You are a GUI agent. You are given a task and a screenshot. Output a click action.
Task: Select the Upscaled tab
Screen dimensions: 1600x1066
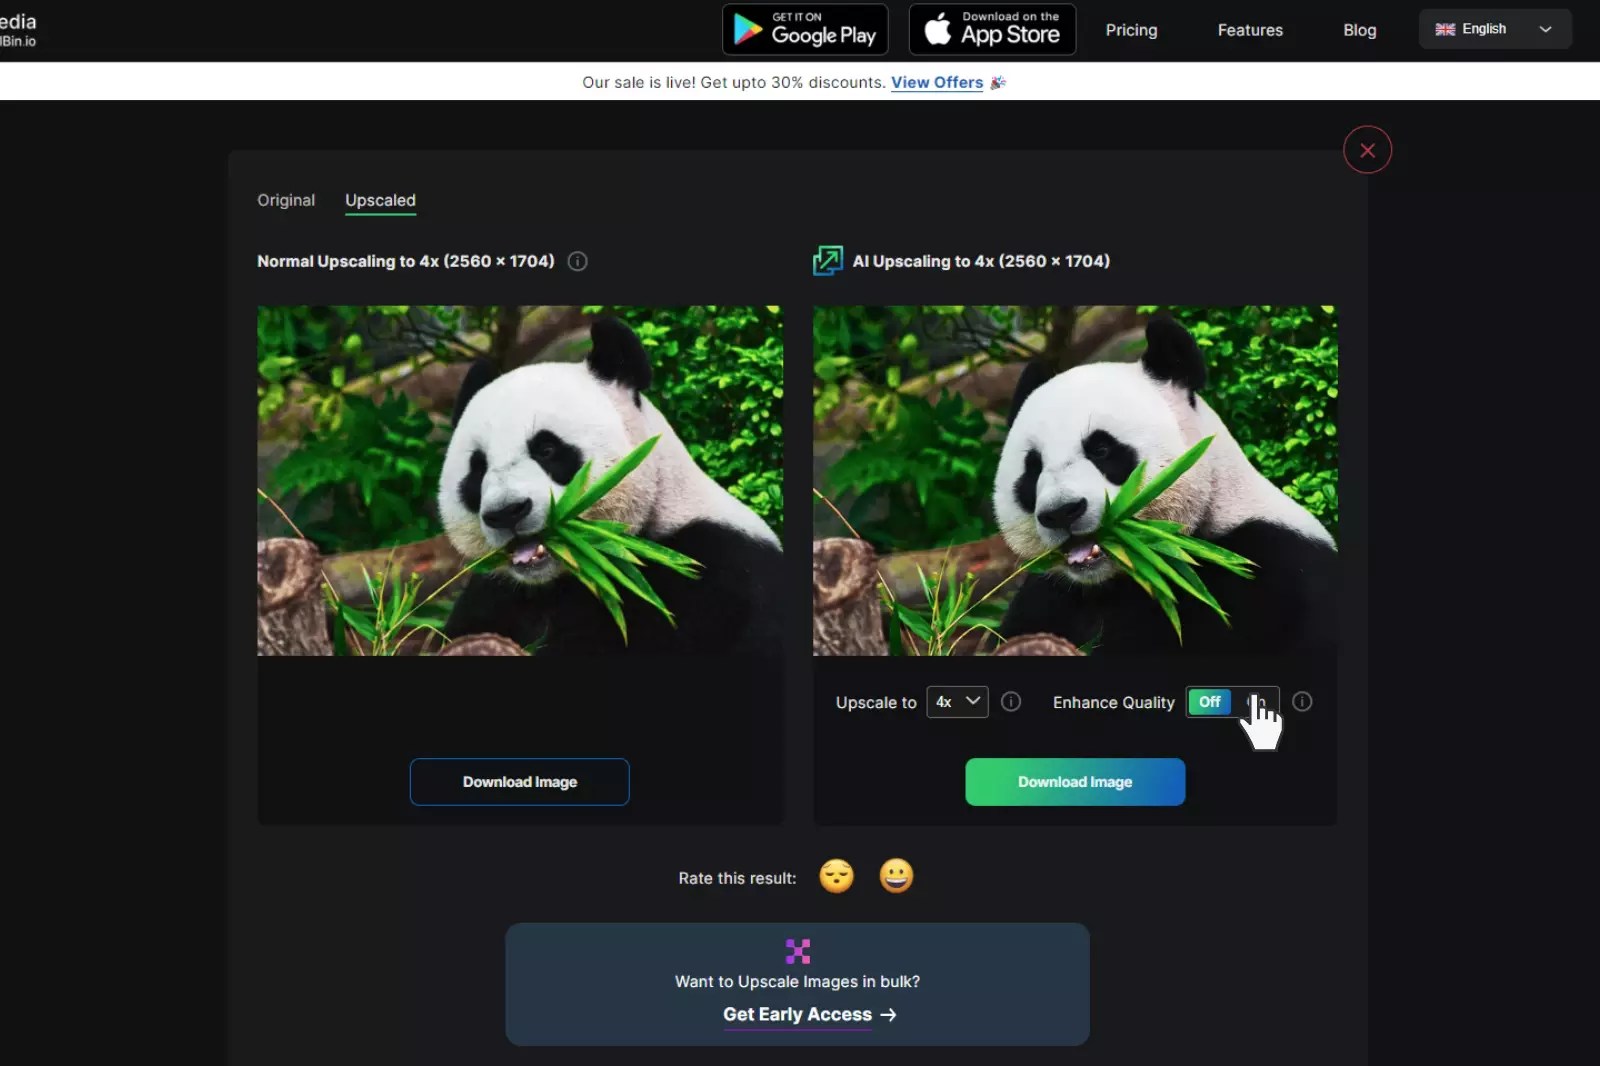(x=379, y=200)
